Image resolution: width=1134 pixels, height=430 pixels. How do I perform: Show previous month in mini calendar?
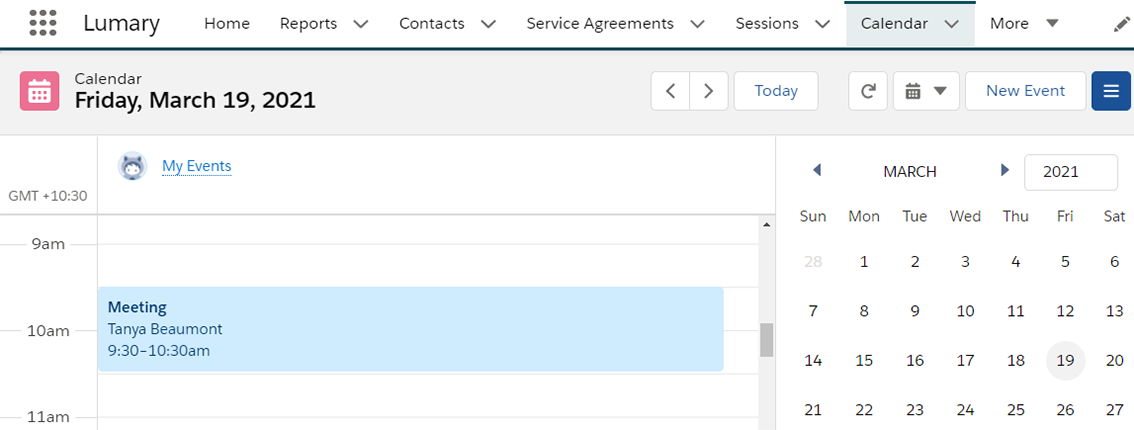817,171
